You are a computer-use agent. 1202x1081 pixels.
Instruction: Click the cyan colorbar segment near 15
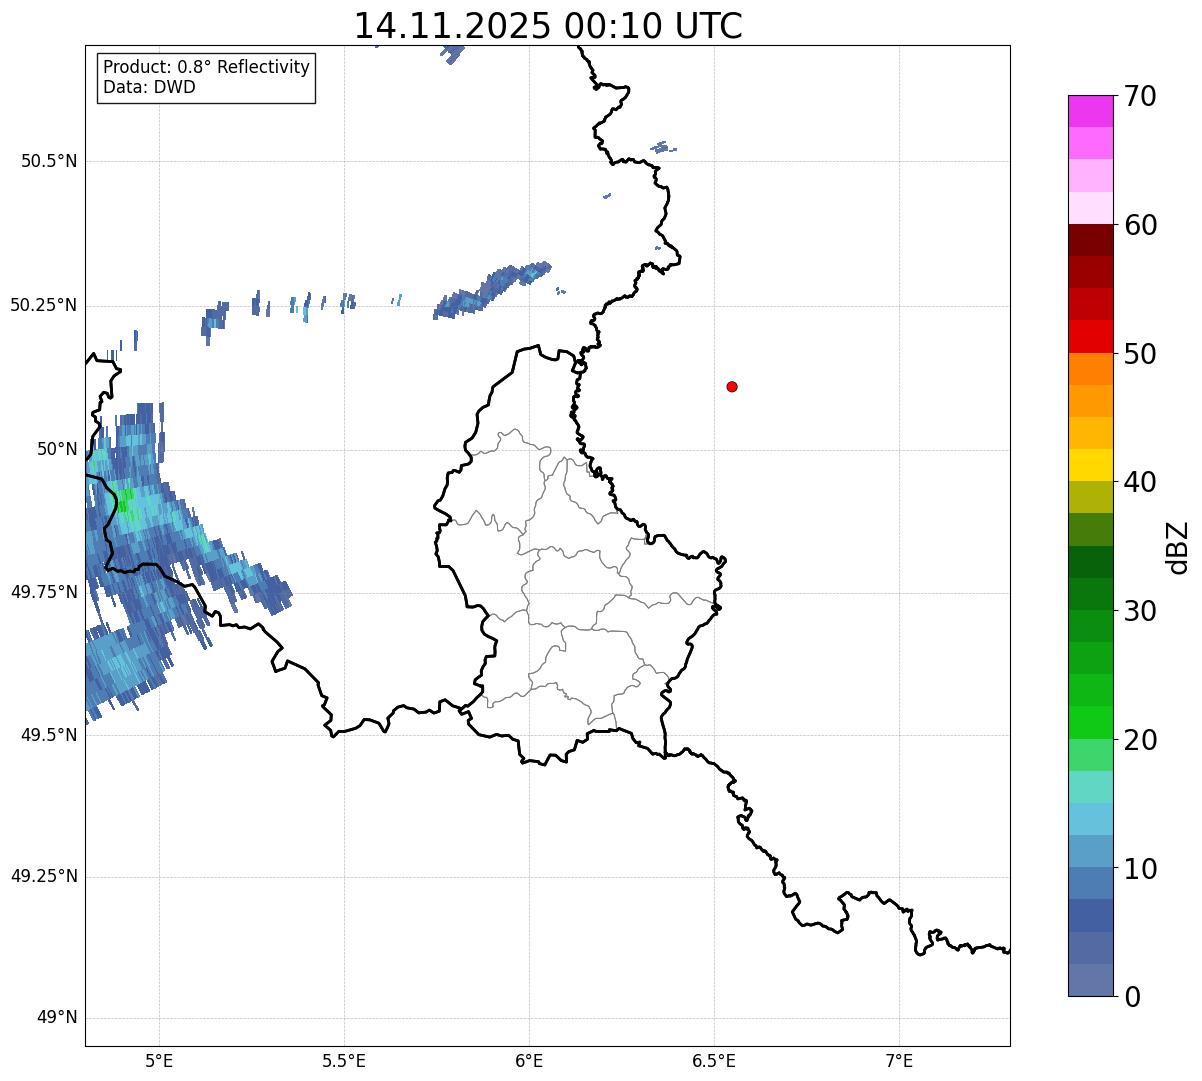(x=1090, y=819)
